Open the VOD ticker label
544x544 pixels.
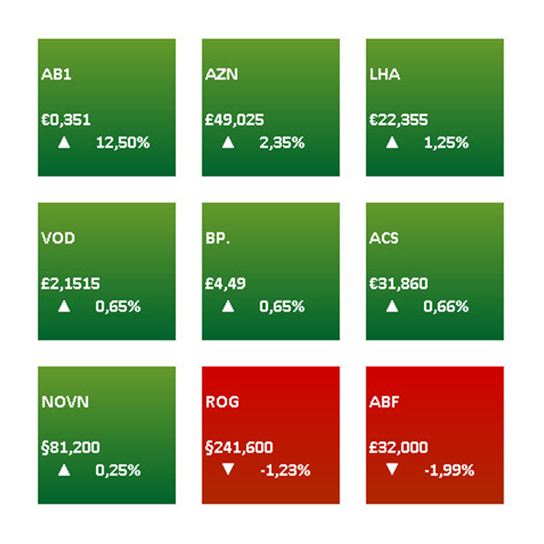58,238
